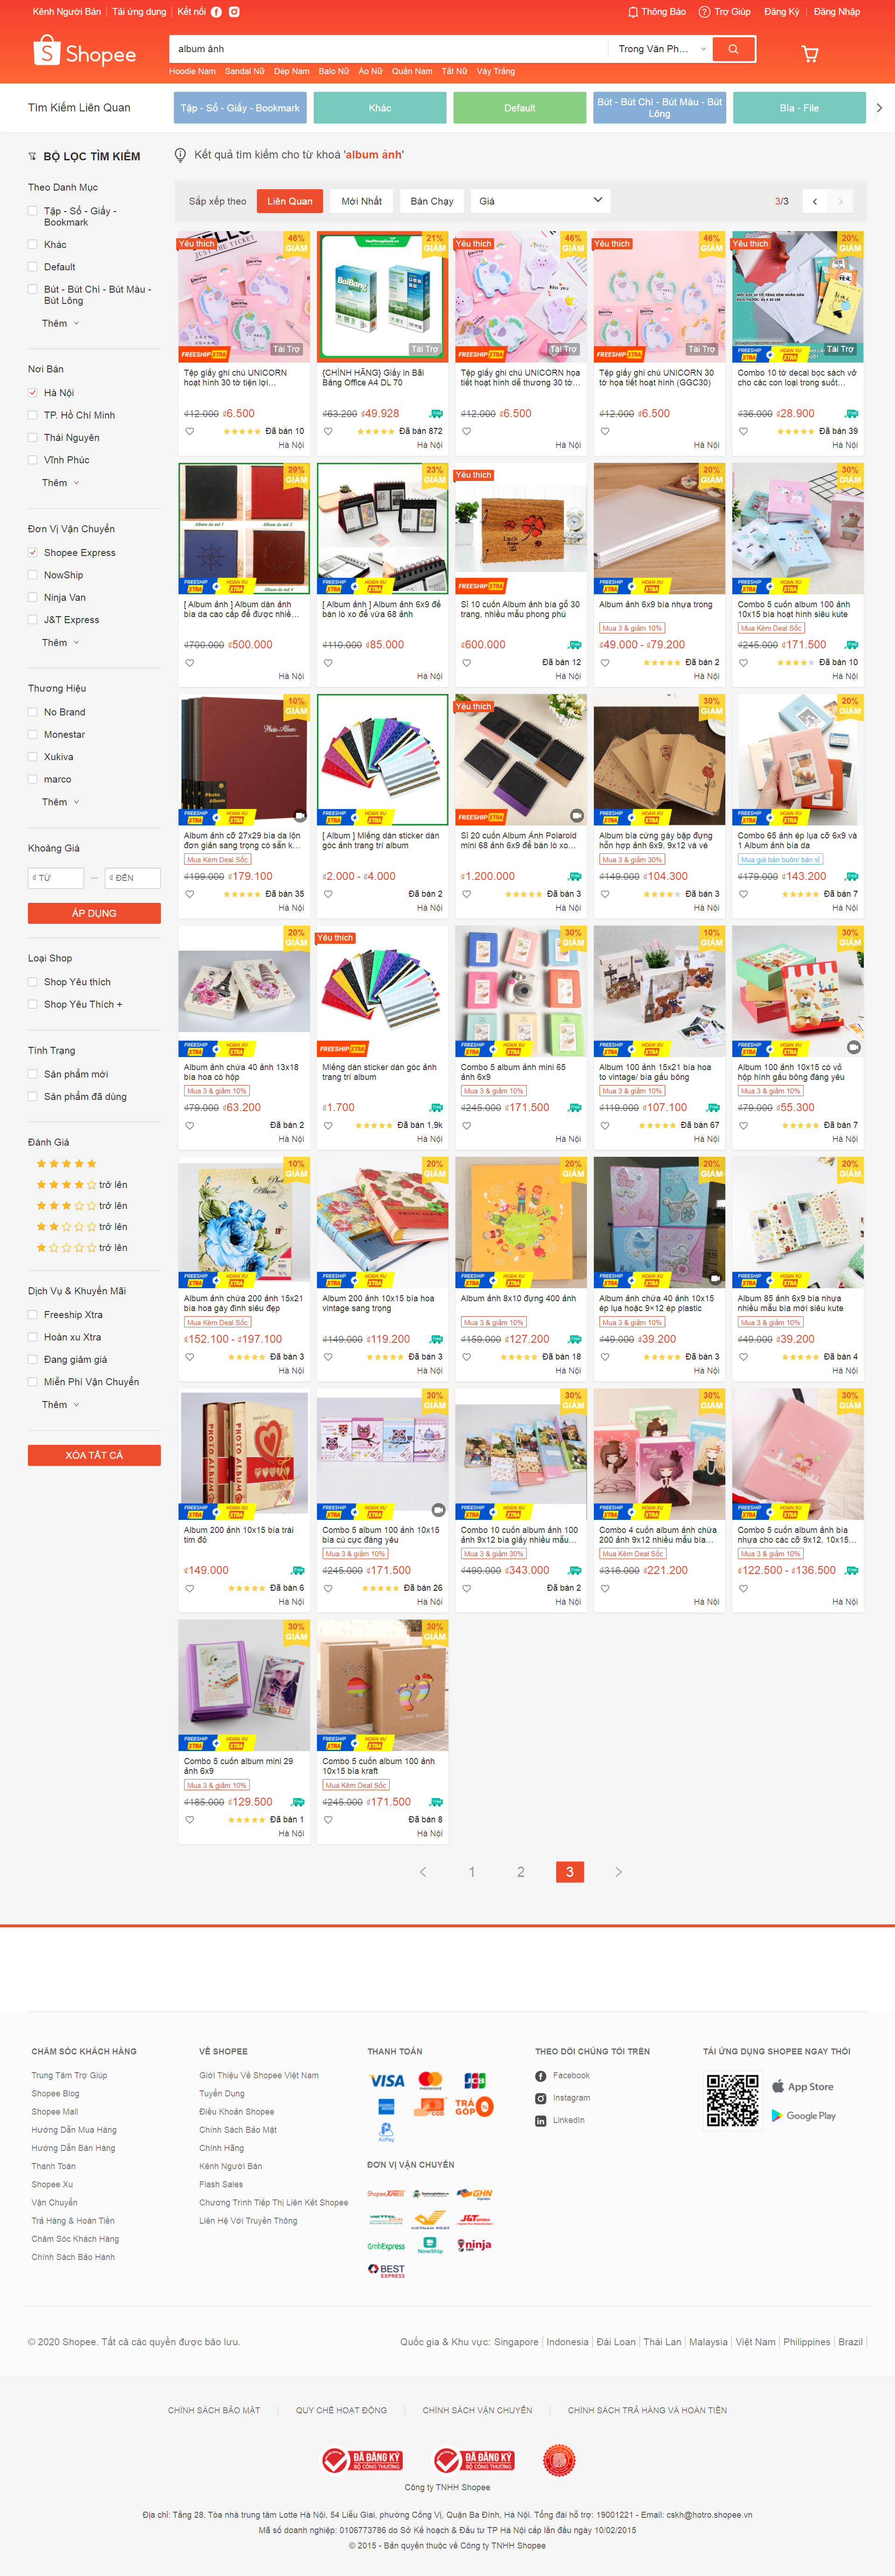895x2576 pixels.
Task: Click the orange search magnifier button
Action: coord(733,49)
